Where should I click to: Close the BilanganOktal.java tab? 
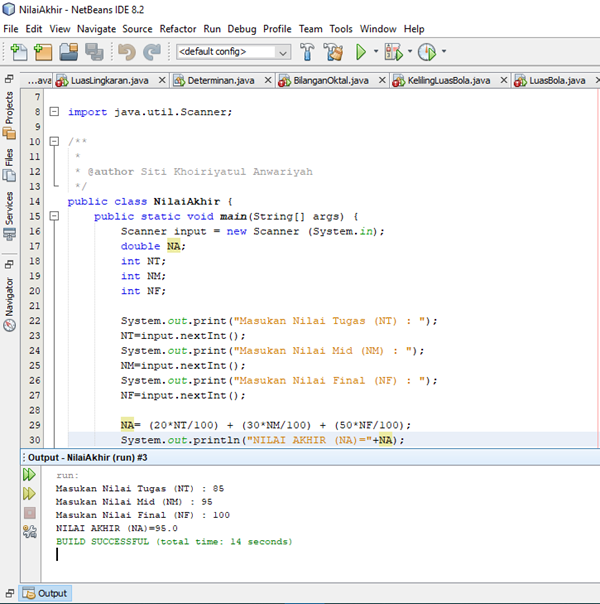(382, 80)
